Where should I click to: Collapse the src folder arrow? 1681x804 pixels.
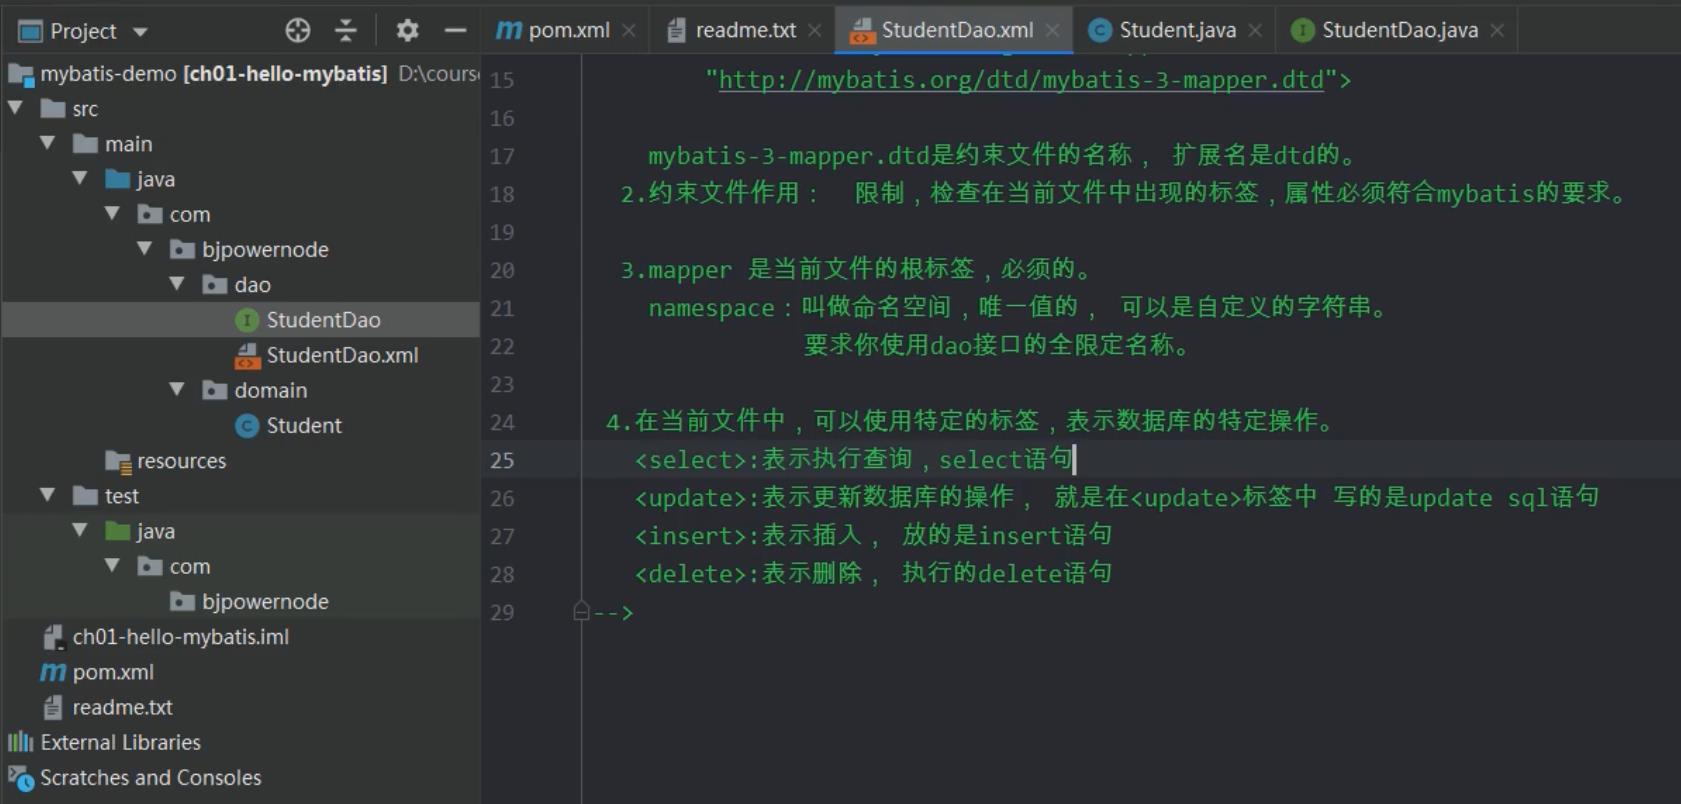coord(16,108)
